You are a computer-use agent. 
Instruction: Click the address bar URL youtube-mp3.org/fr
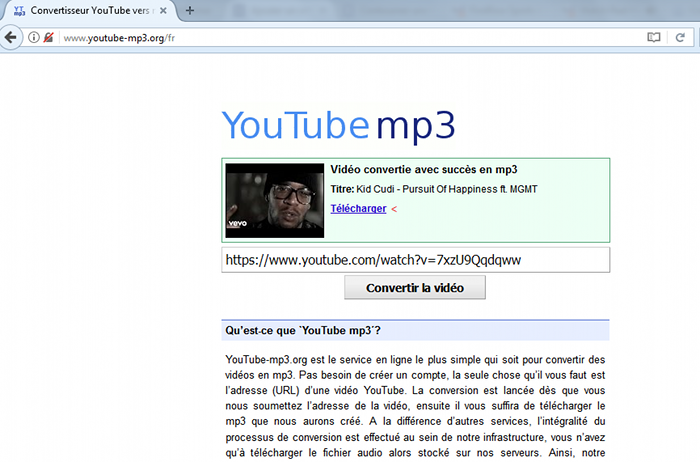[119, 38]
